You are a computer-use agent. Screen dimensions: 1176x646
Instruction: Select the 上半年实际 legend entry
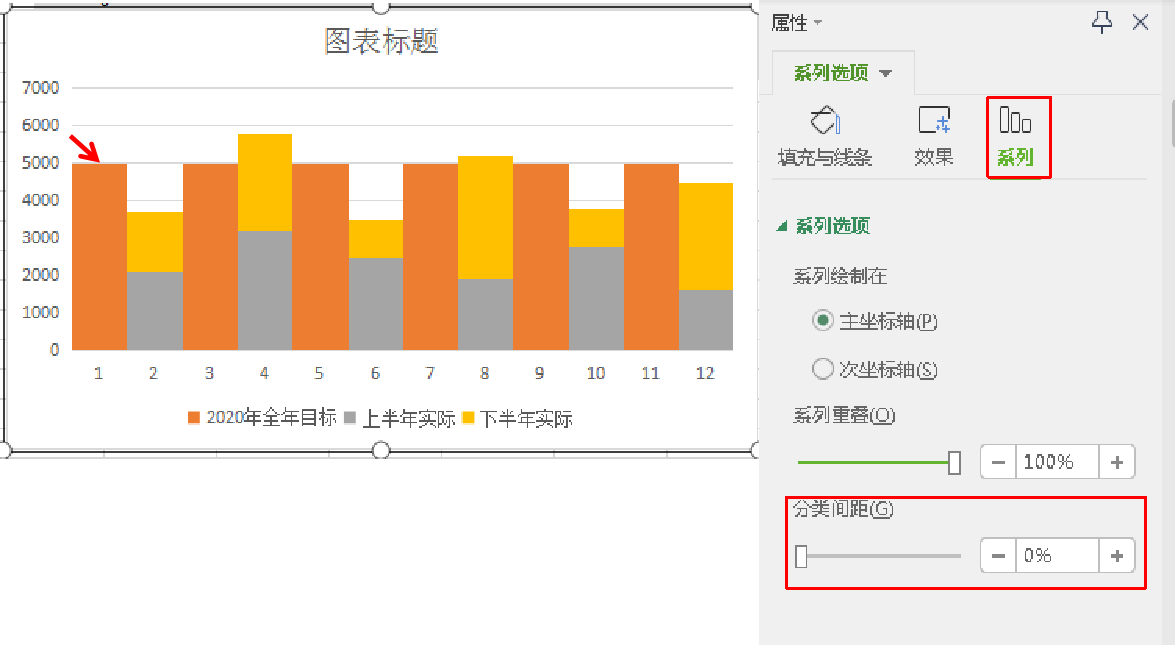tap(400, 418)
